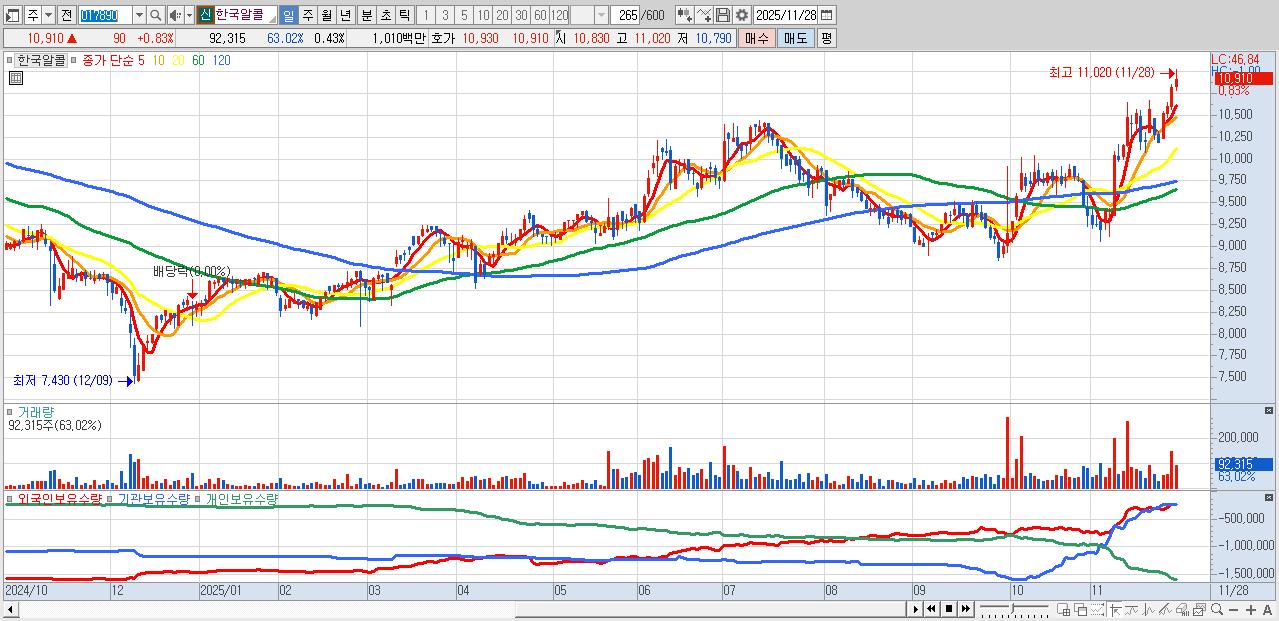This screenshot has width=1279, height=621.
Task: Click the vertical line wave icon at bottom
Action: 1148,610
